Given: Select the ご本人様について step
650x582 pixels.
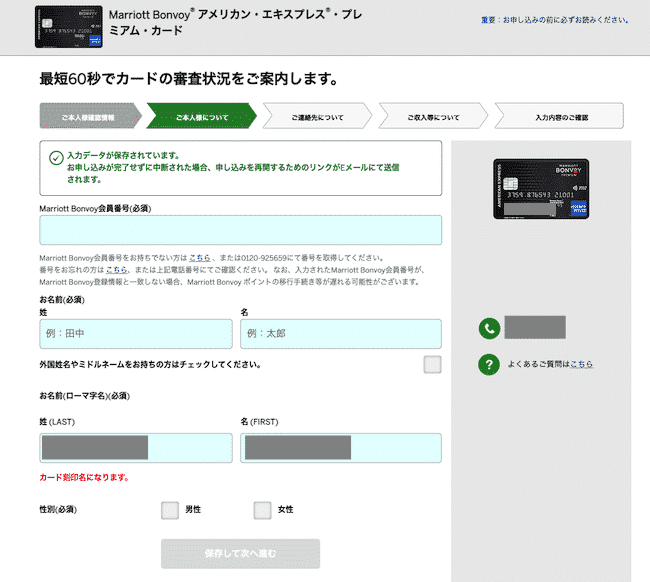Looking at the screenshot, I should [x=202, y=117].
